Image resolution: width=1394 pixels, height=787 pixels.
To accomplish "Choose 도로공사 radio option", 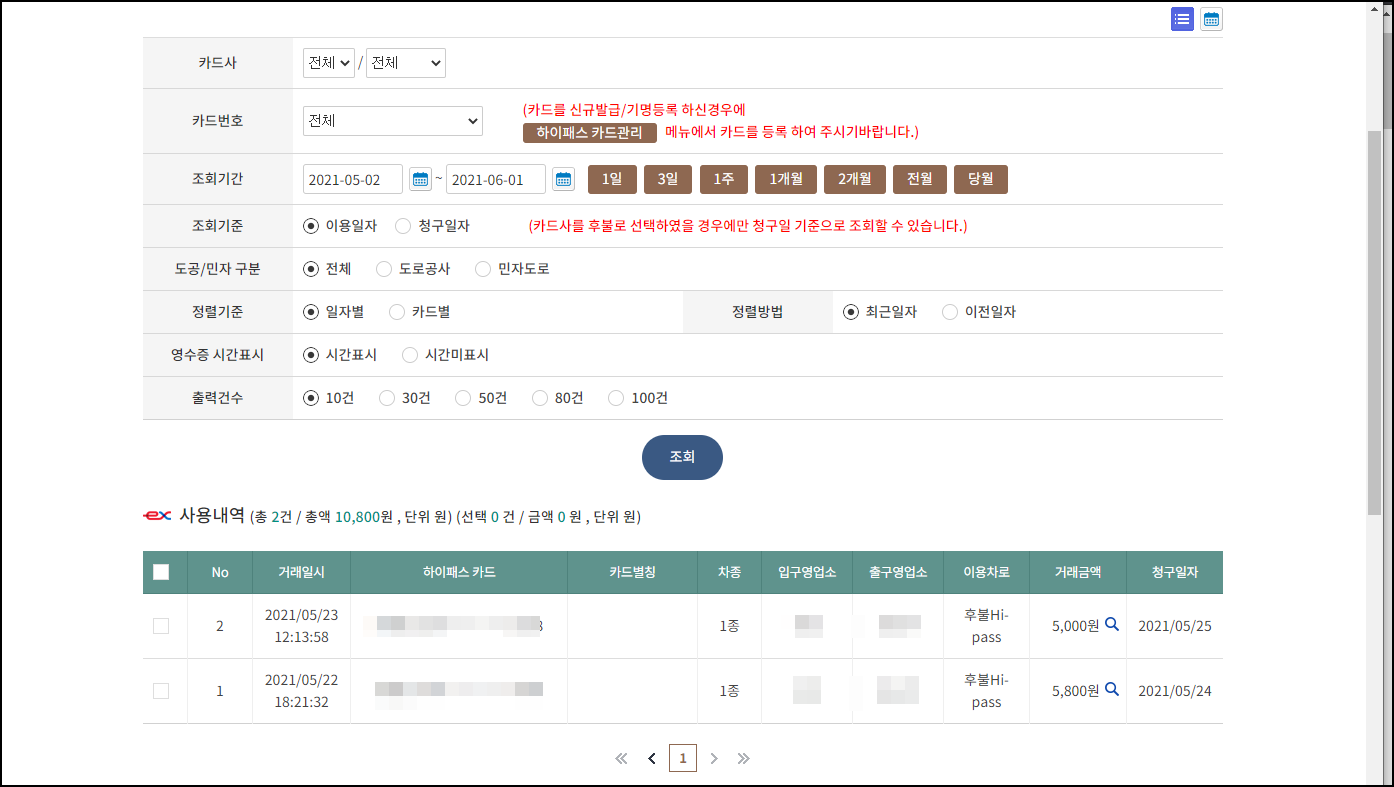I will pos(384,269).
